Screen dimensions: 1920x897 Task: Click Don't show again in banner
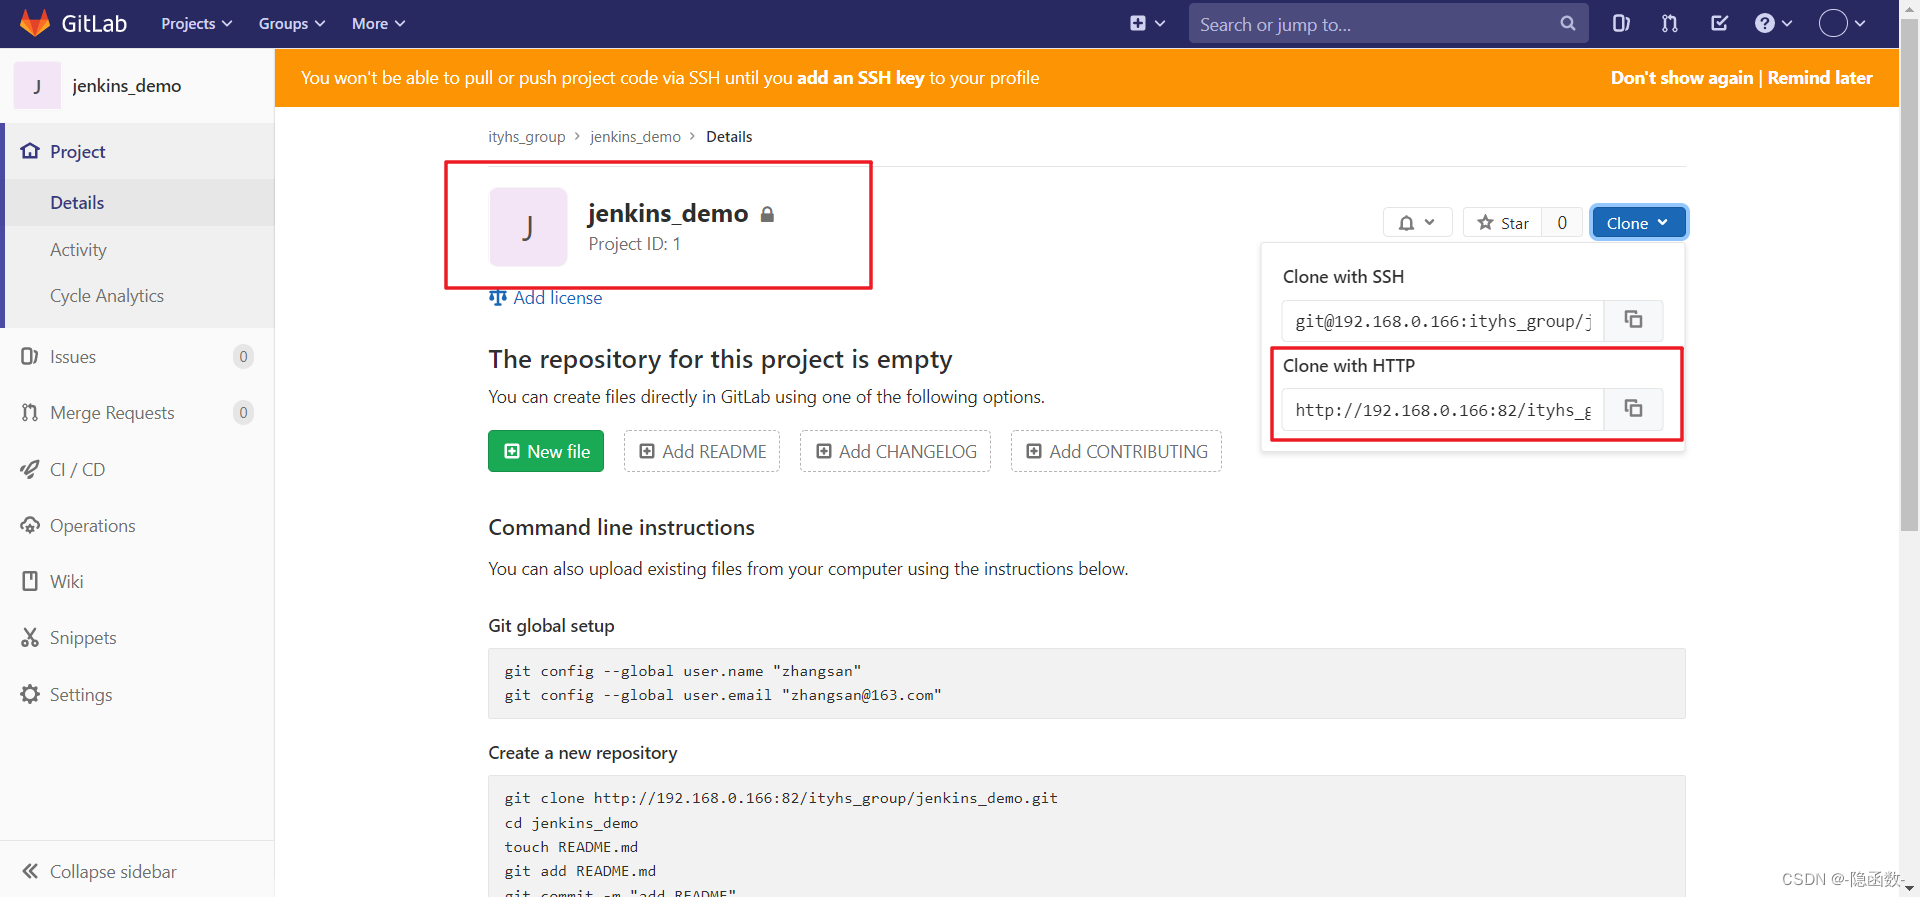[x=1682, y=78]
